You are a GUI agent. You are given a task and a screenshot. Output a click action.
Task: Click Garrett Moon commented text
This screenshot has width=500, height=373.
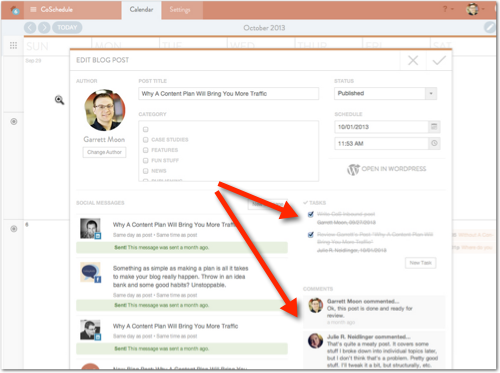pyautogui.click(x=363, y=301)
